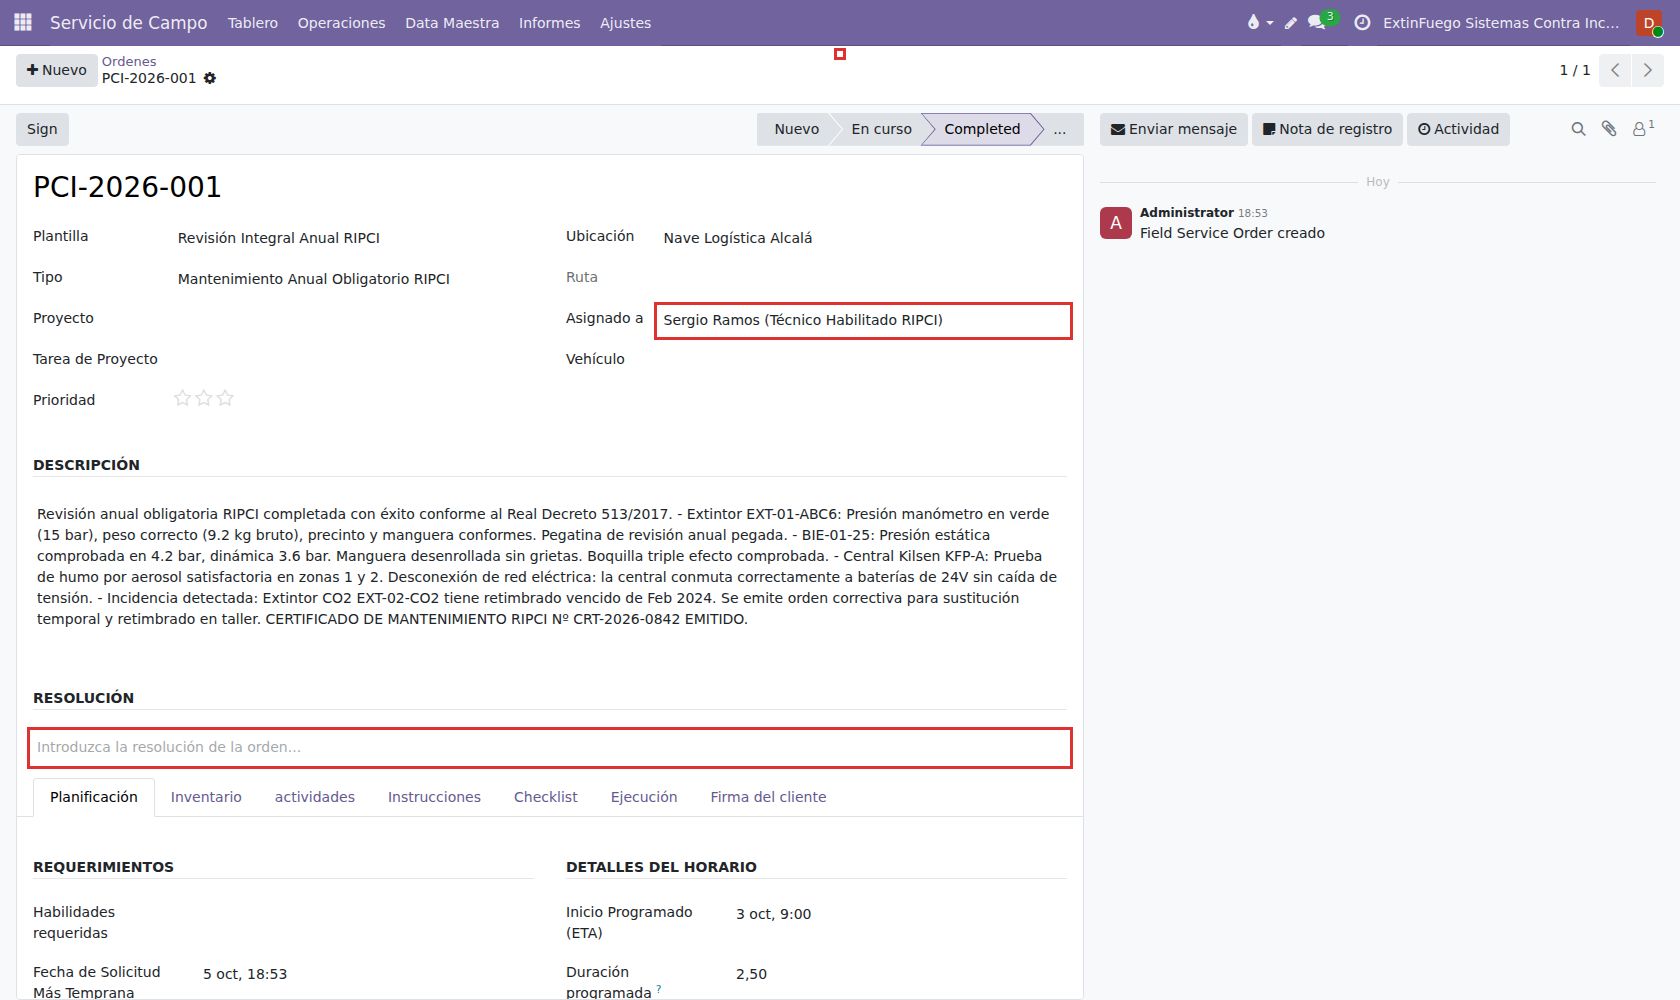Screen dimensions: 1680x1000
Task: Open the Plantilla field dropdown
Action: (x=355, y=238)
